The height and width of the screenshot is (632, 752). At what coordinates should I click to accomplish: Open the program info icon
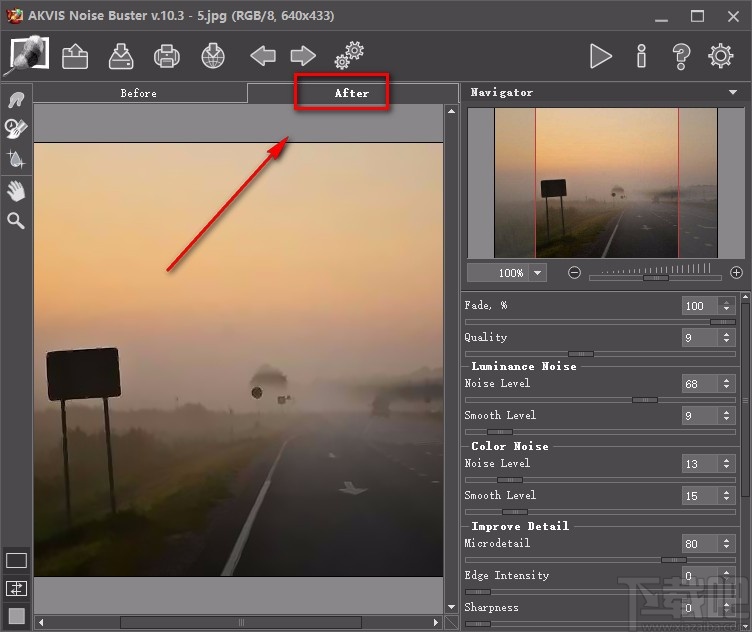(x=641, y=56)
